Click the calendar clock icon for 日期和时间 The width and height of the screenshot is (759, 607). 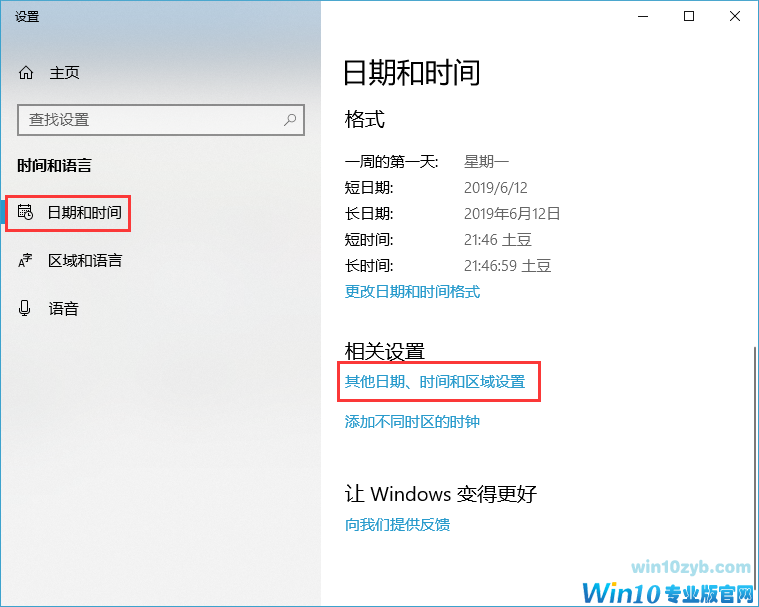[x=25, y=212]
